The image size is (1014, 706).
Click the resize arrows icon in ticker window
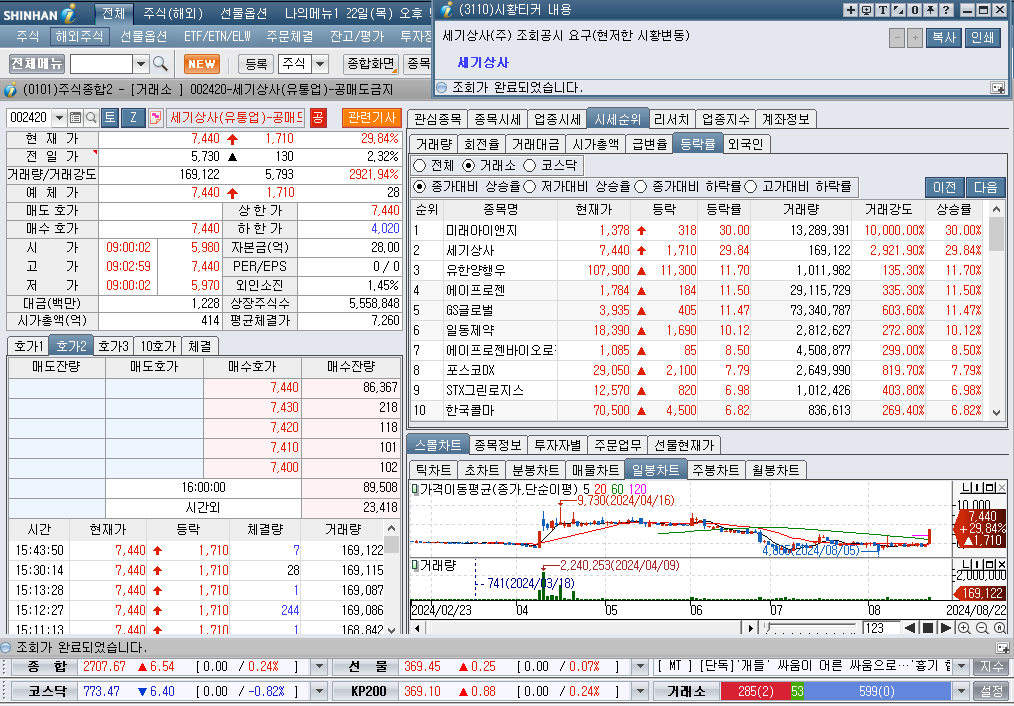coord(898,10)
